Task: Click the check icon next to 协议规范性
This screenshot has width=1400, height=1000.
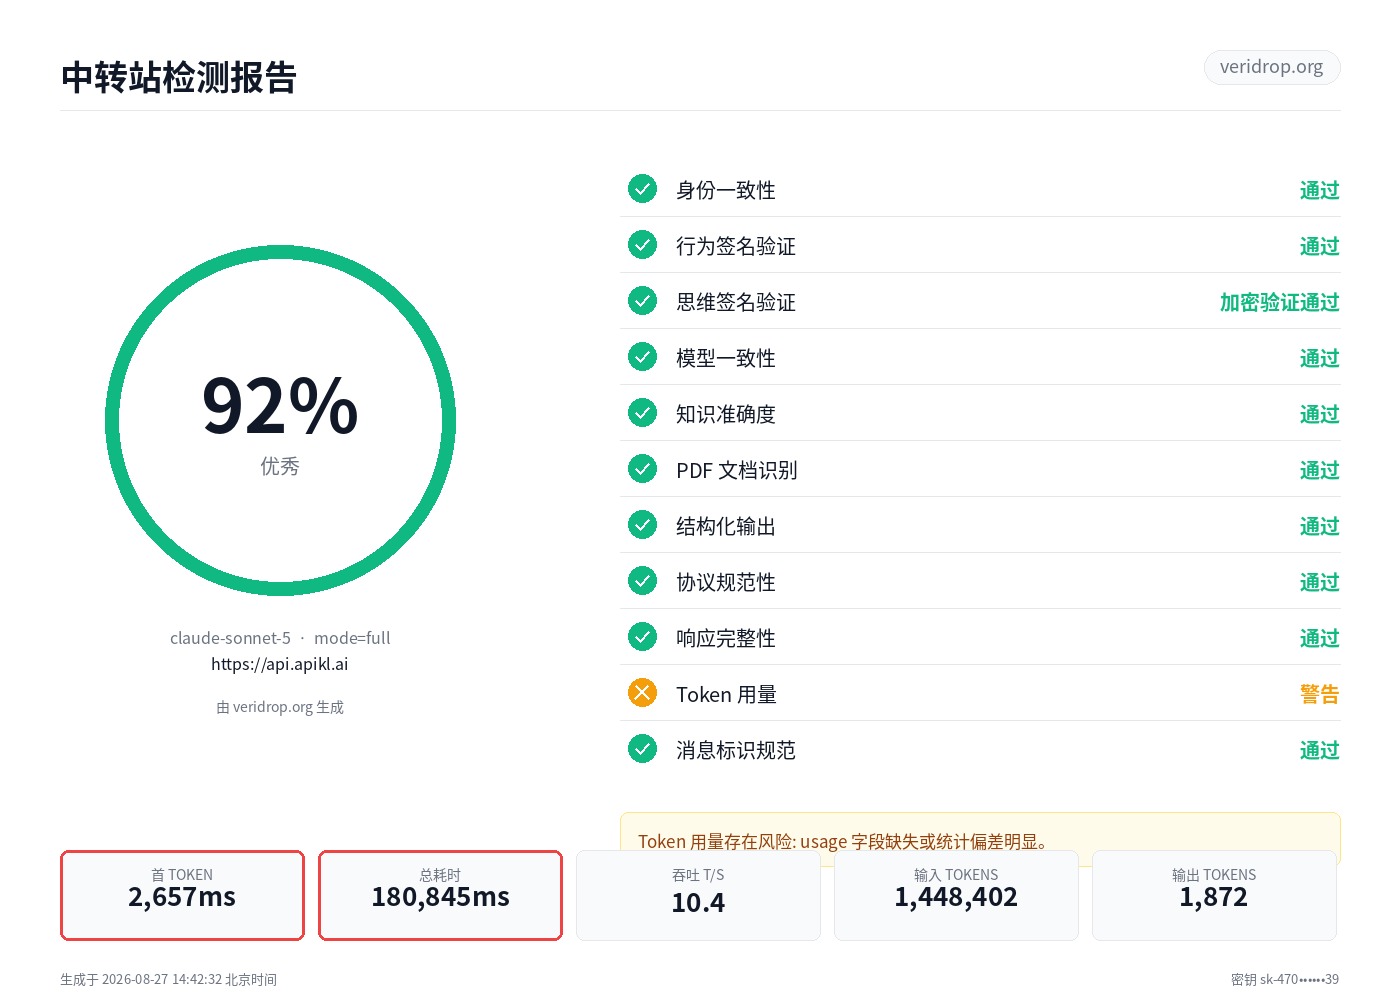Action: click(x=642, y=581)
